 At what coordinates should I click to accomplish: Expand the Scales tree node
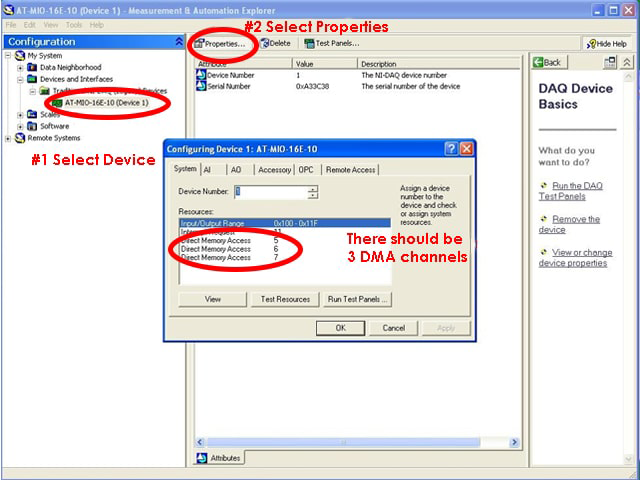20,115
